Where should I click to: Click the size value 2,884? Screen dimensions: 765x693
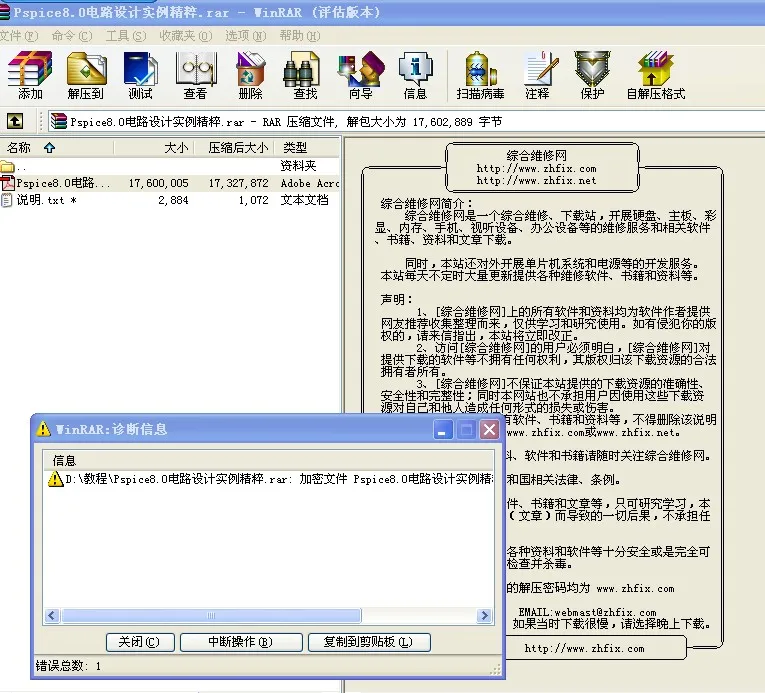pyautogui.click(x=173, y=200)
